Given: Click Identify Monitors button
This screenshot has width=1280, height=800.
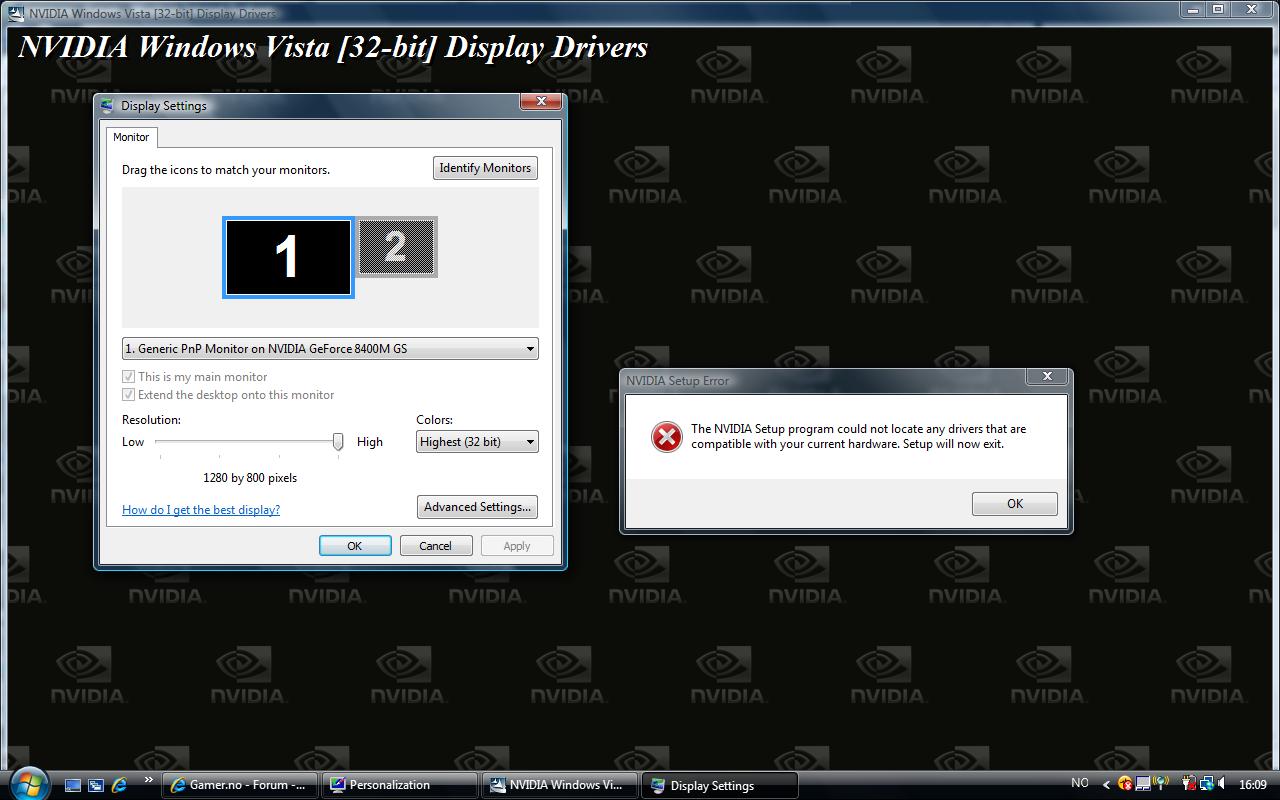Looking at the screenshot, I should click(x=485, y=168).
